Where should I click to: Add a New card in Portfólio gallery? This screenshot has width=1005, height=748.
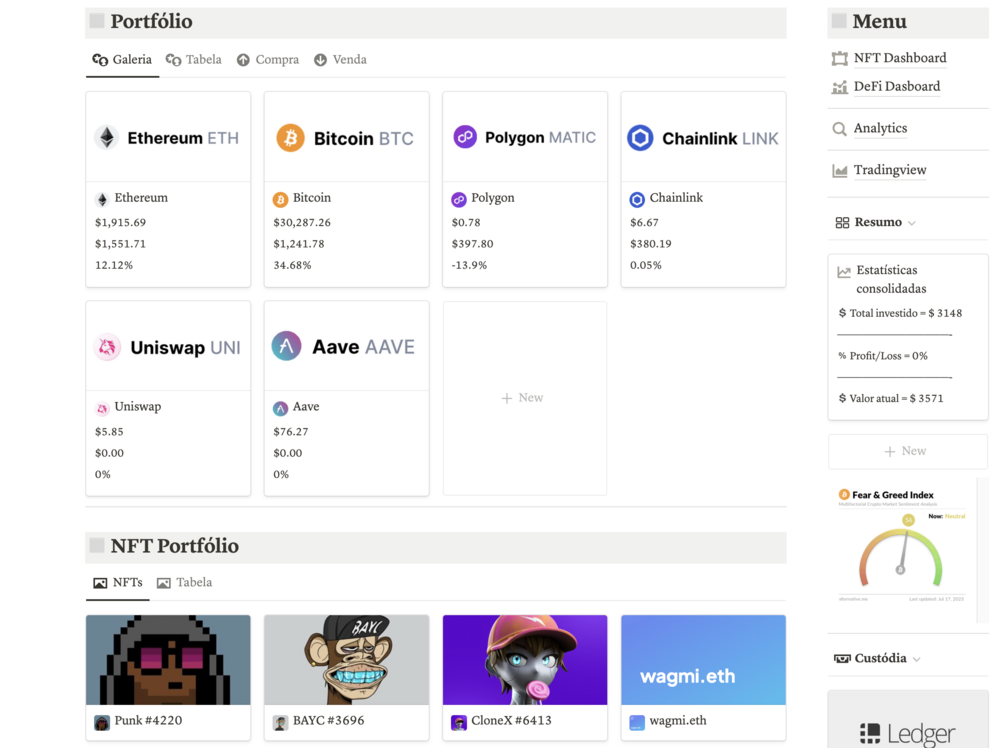coord(524,398)
